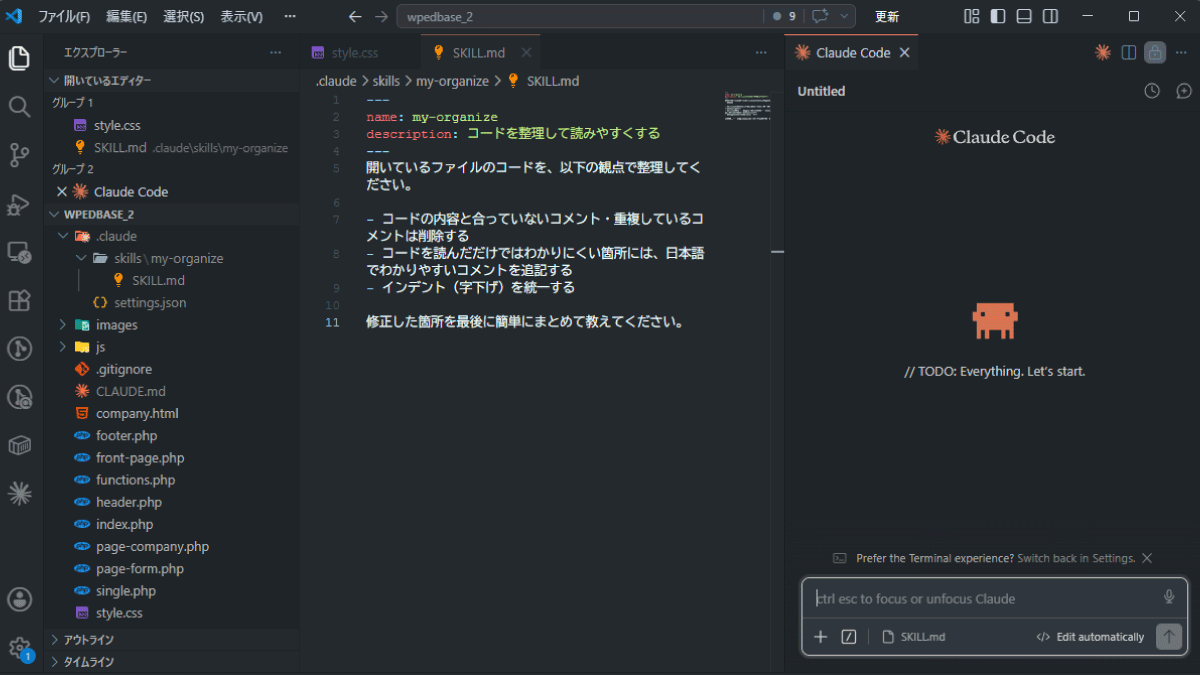
Task: Click the send arrow button
Action: click(1169, 637)
